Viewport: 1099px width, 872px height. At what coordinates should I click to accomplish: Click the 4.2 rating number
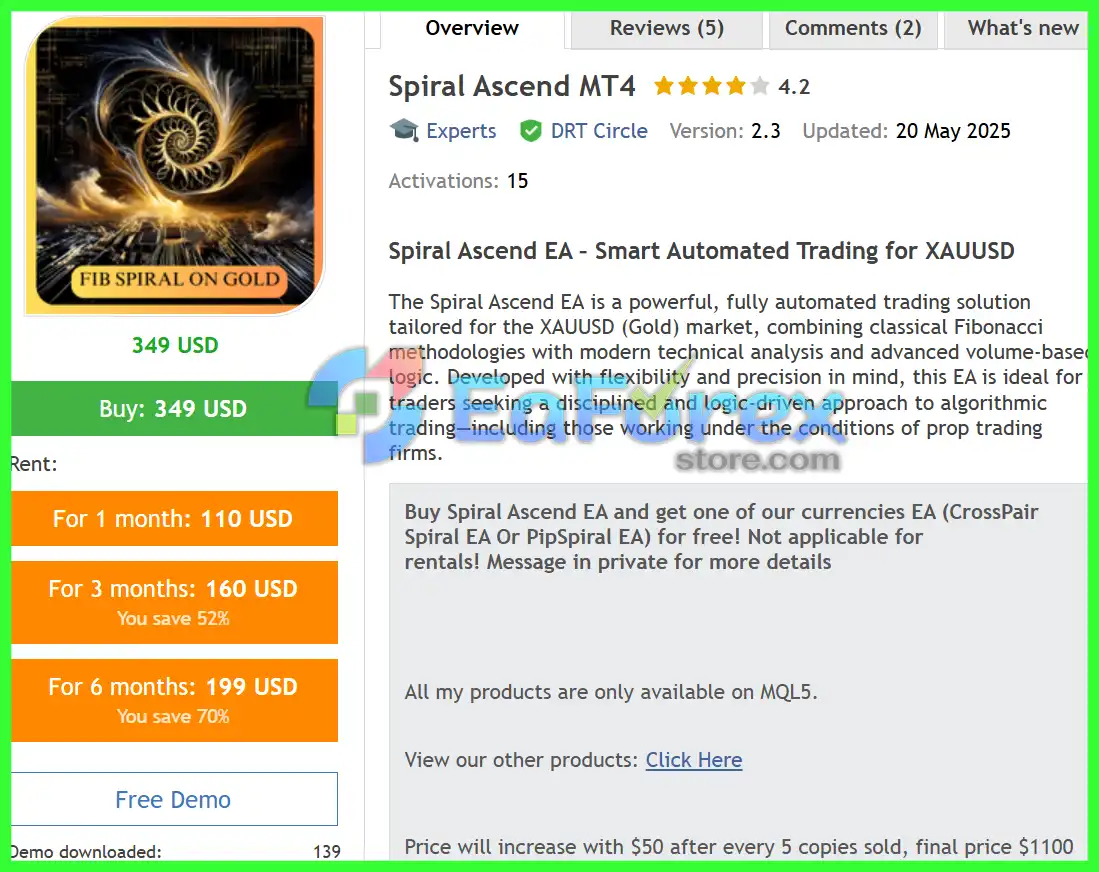coord(794,87)
